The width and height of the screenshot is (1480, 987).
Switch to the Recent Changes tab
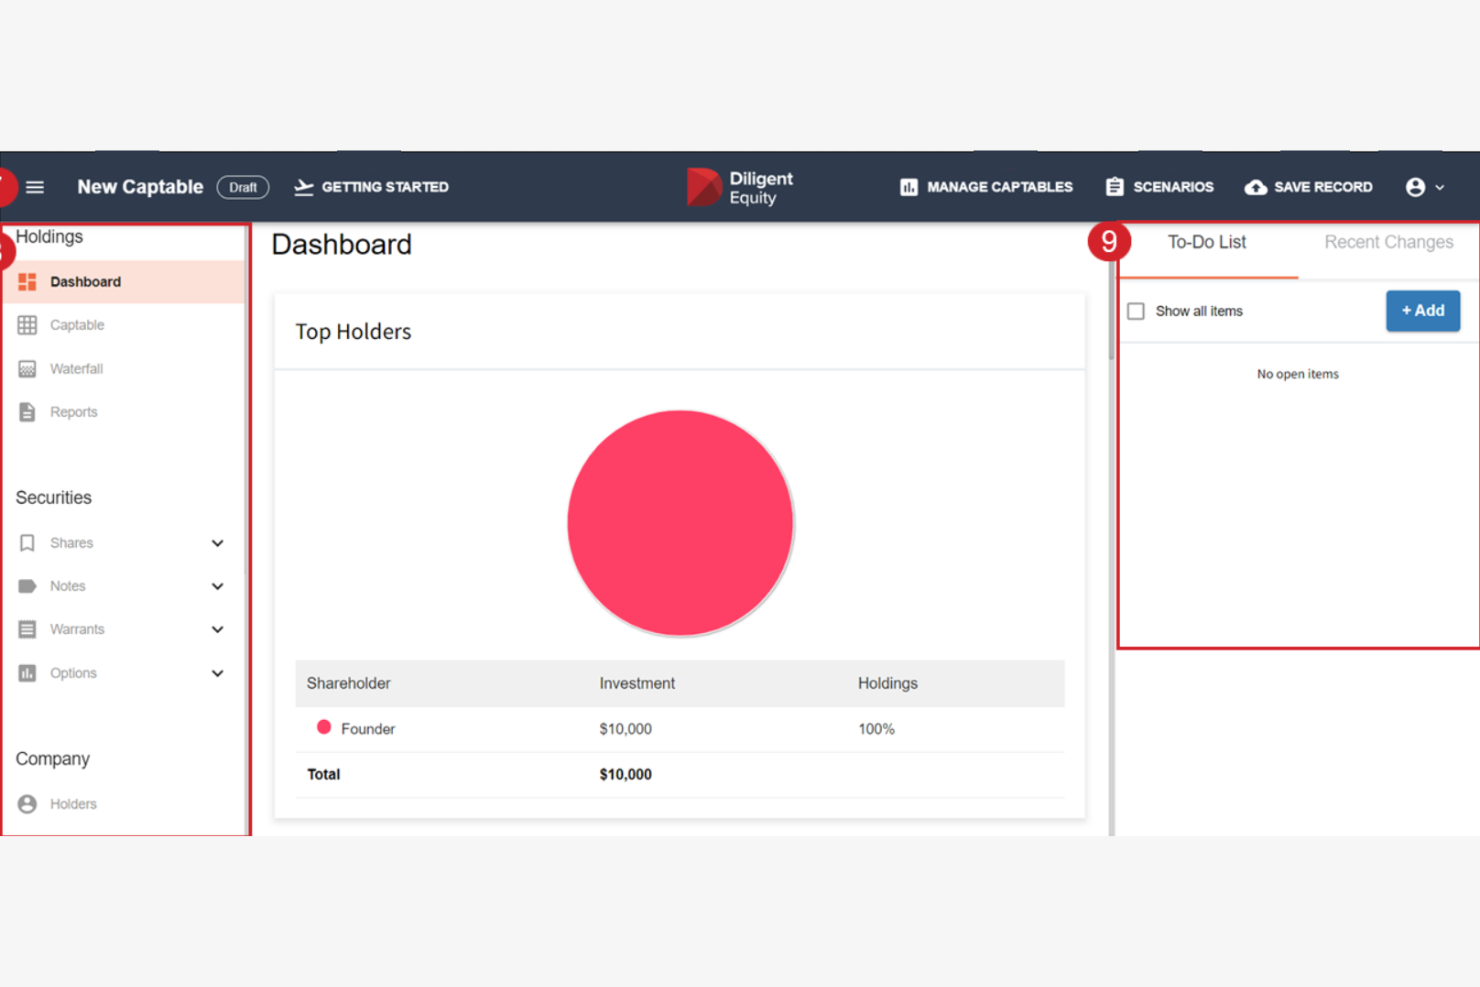click(1388, 242)
